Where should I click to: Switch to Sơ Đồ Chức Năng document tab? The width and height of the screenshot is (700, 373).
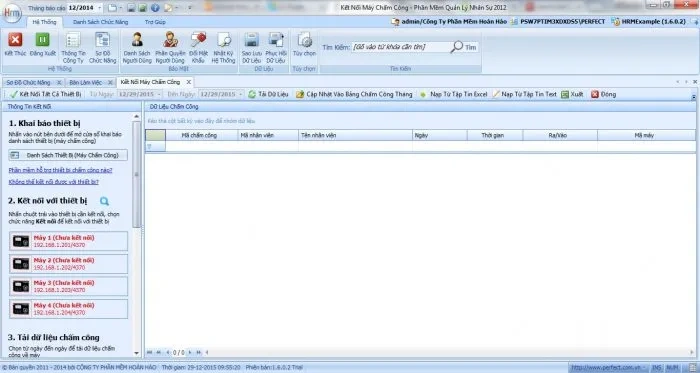pyautogui.click(x=28, y=83)
